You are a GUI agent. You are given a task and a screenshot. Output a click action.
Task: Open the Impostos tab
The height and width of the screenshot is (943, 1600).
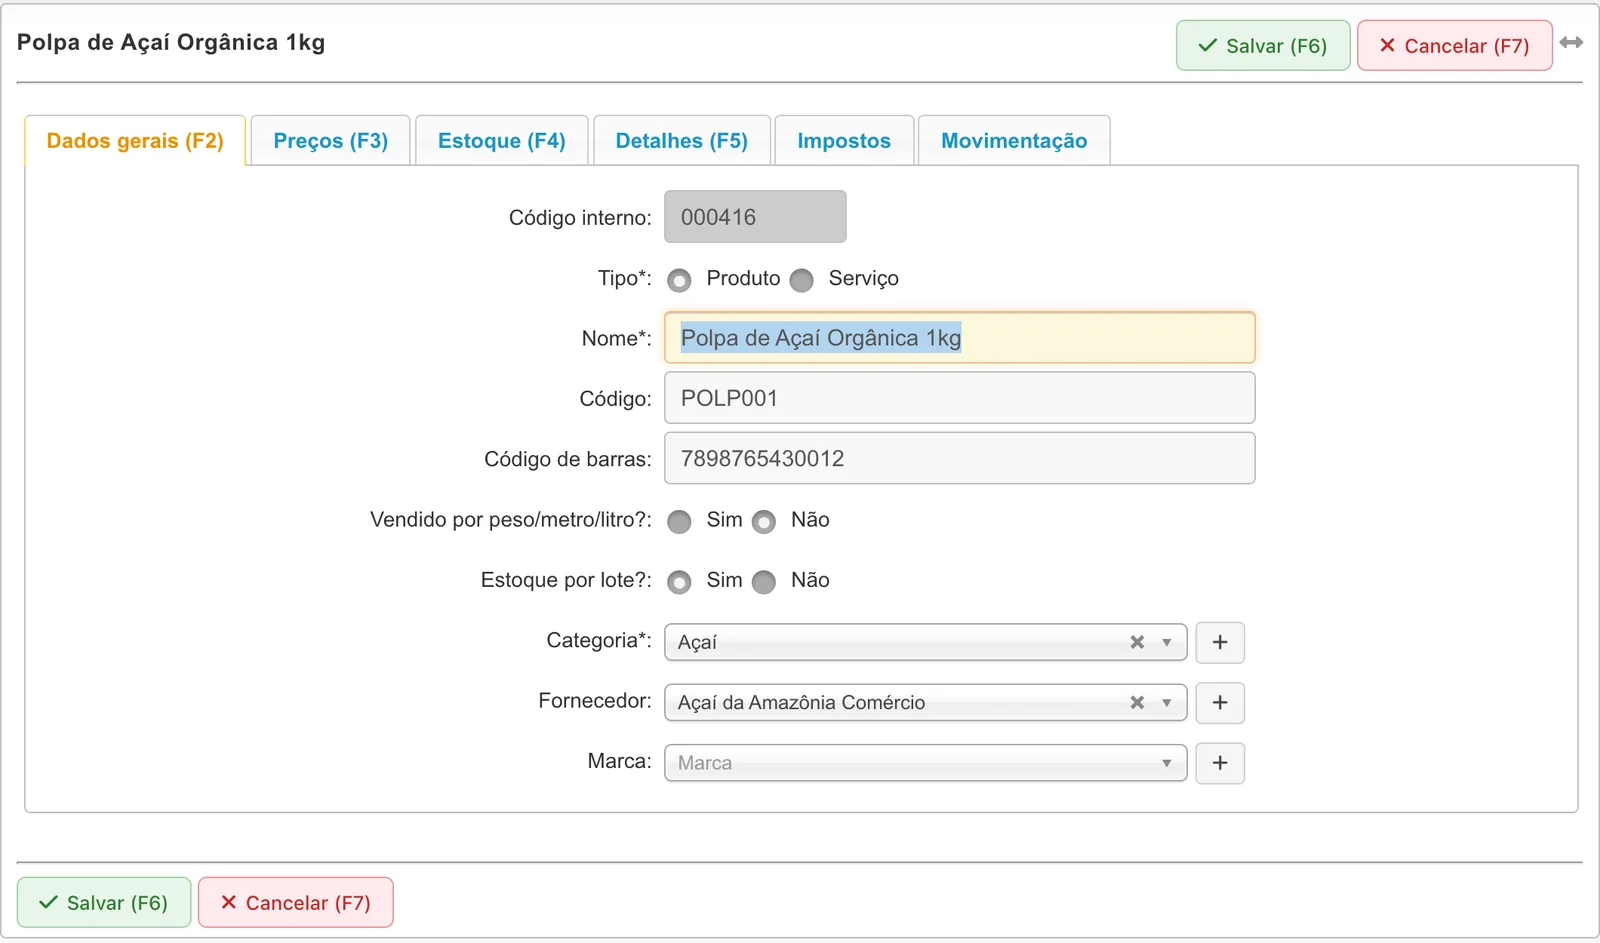pyautogui.click(x=844, y=140)
